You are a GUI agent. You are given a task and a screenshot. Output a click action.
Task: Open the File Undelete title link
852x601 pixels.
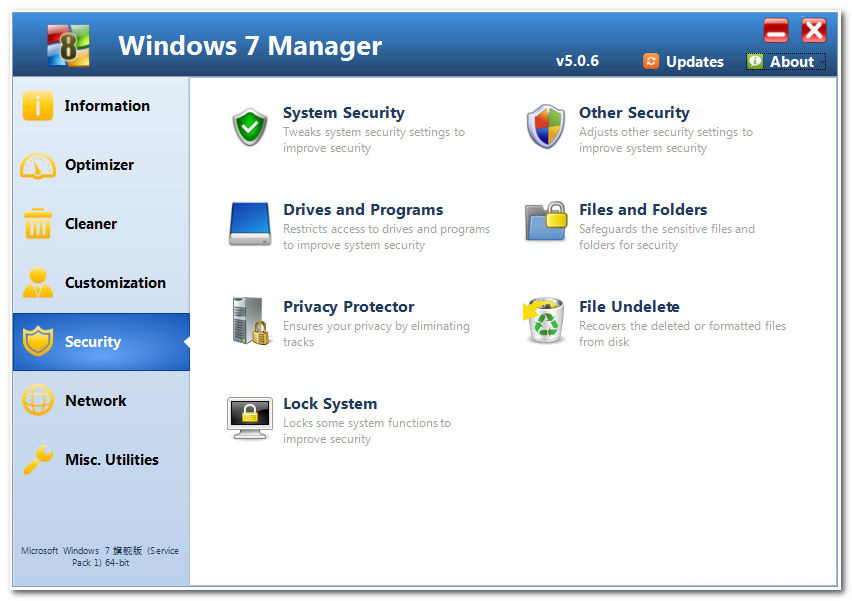click(x=629, y=306)
